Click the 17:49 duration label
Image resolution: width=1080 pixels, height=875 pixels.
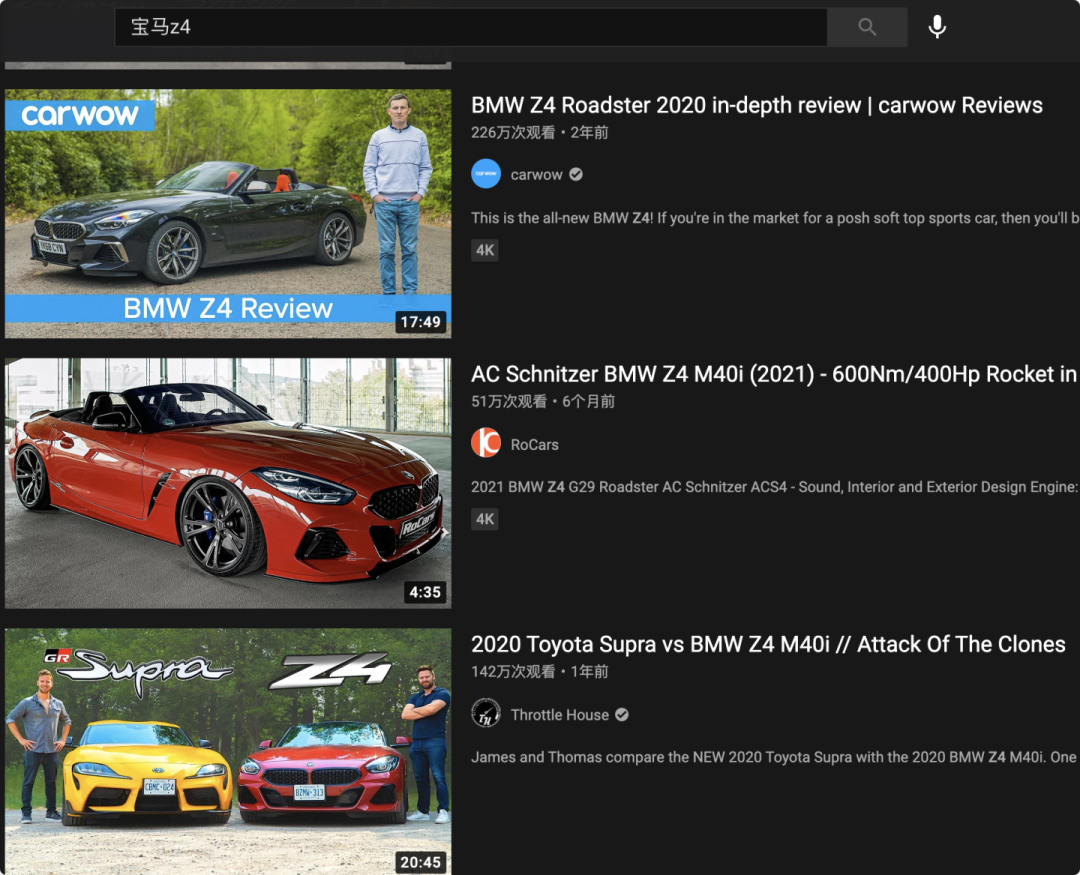[x=420, y=322]
